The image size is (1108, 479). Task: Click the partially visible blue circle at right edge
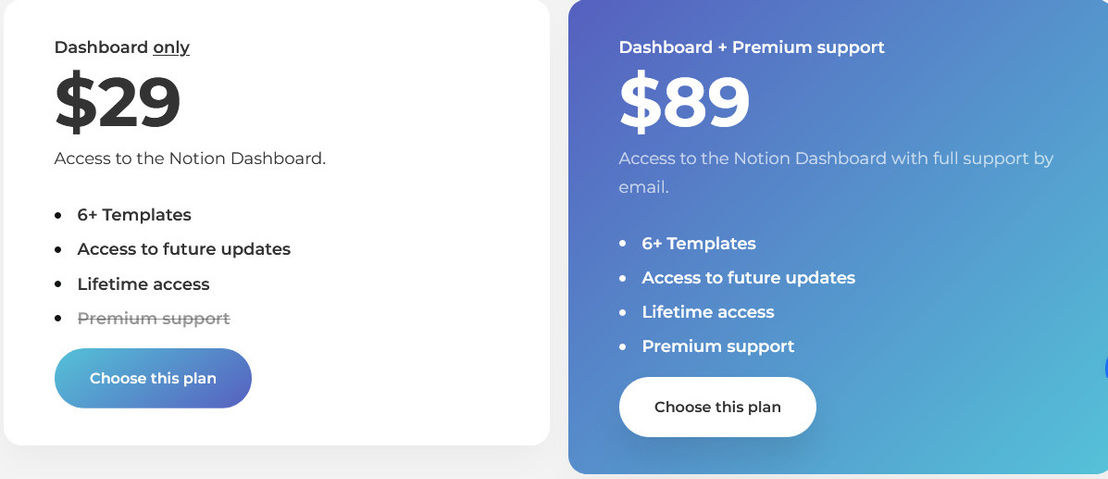[1105, 367]
